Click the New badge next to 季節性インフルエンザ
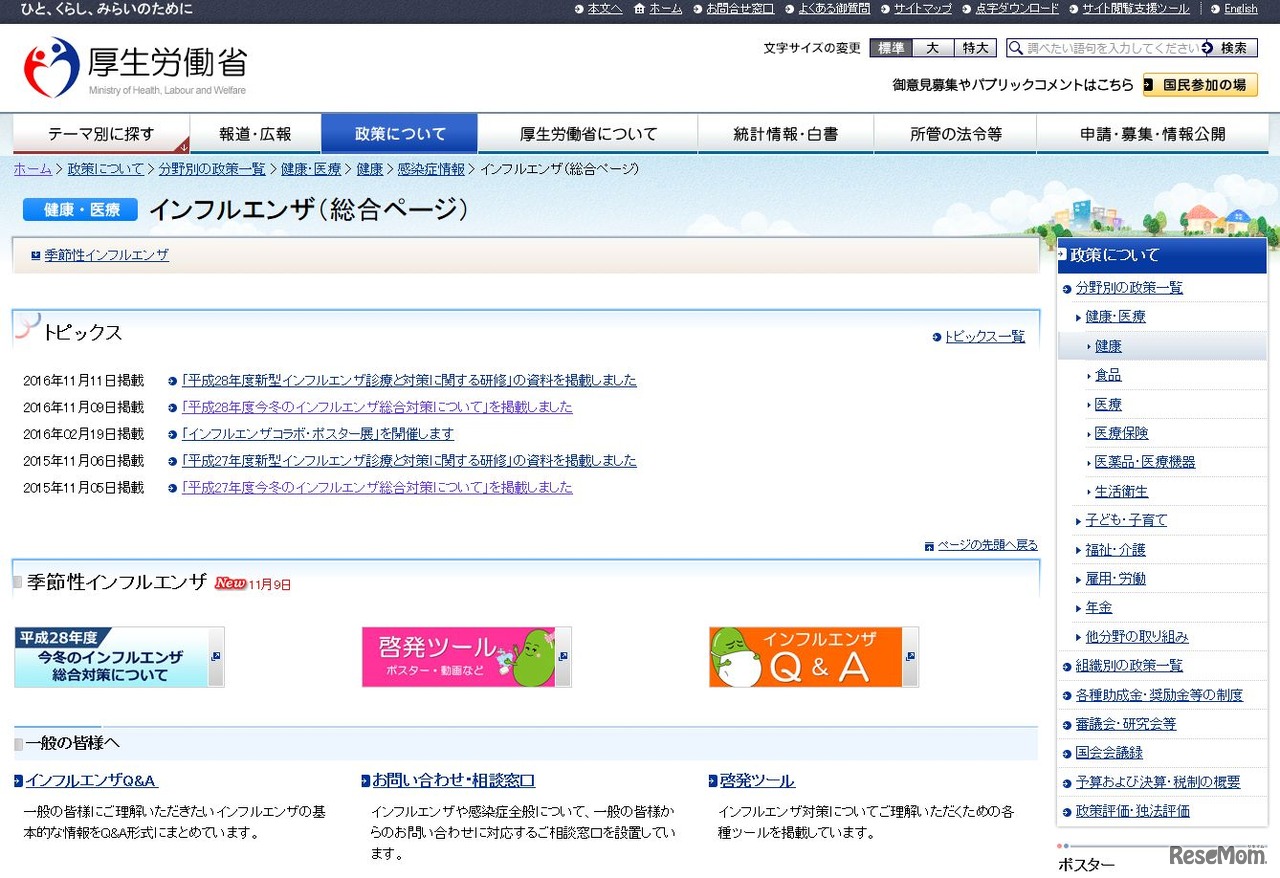The height and width of the screenshot is (878, 1280). pyautogui.click(x=229, y=583)
